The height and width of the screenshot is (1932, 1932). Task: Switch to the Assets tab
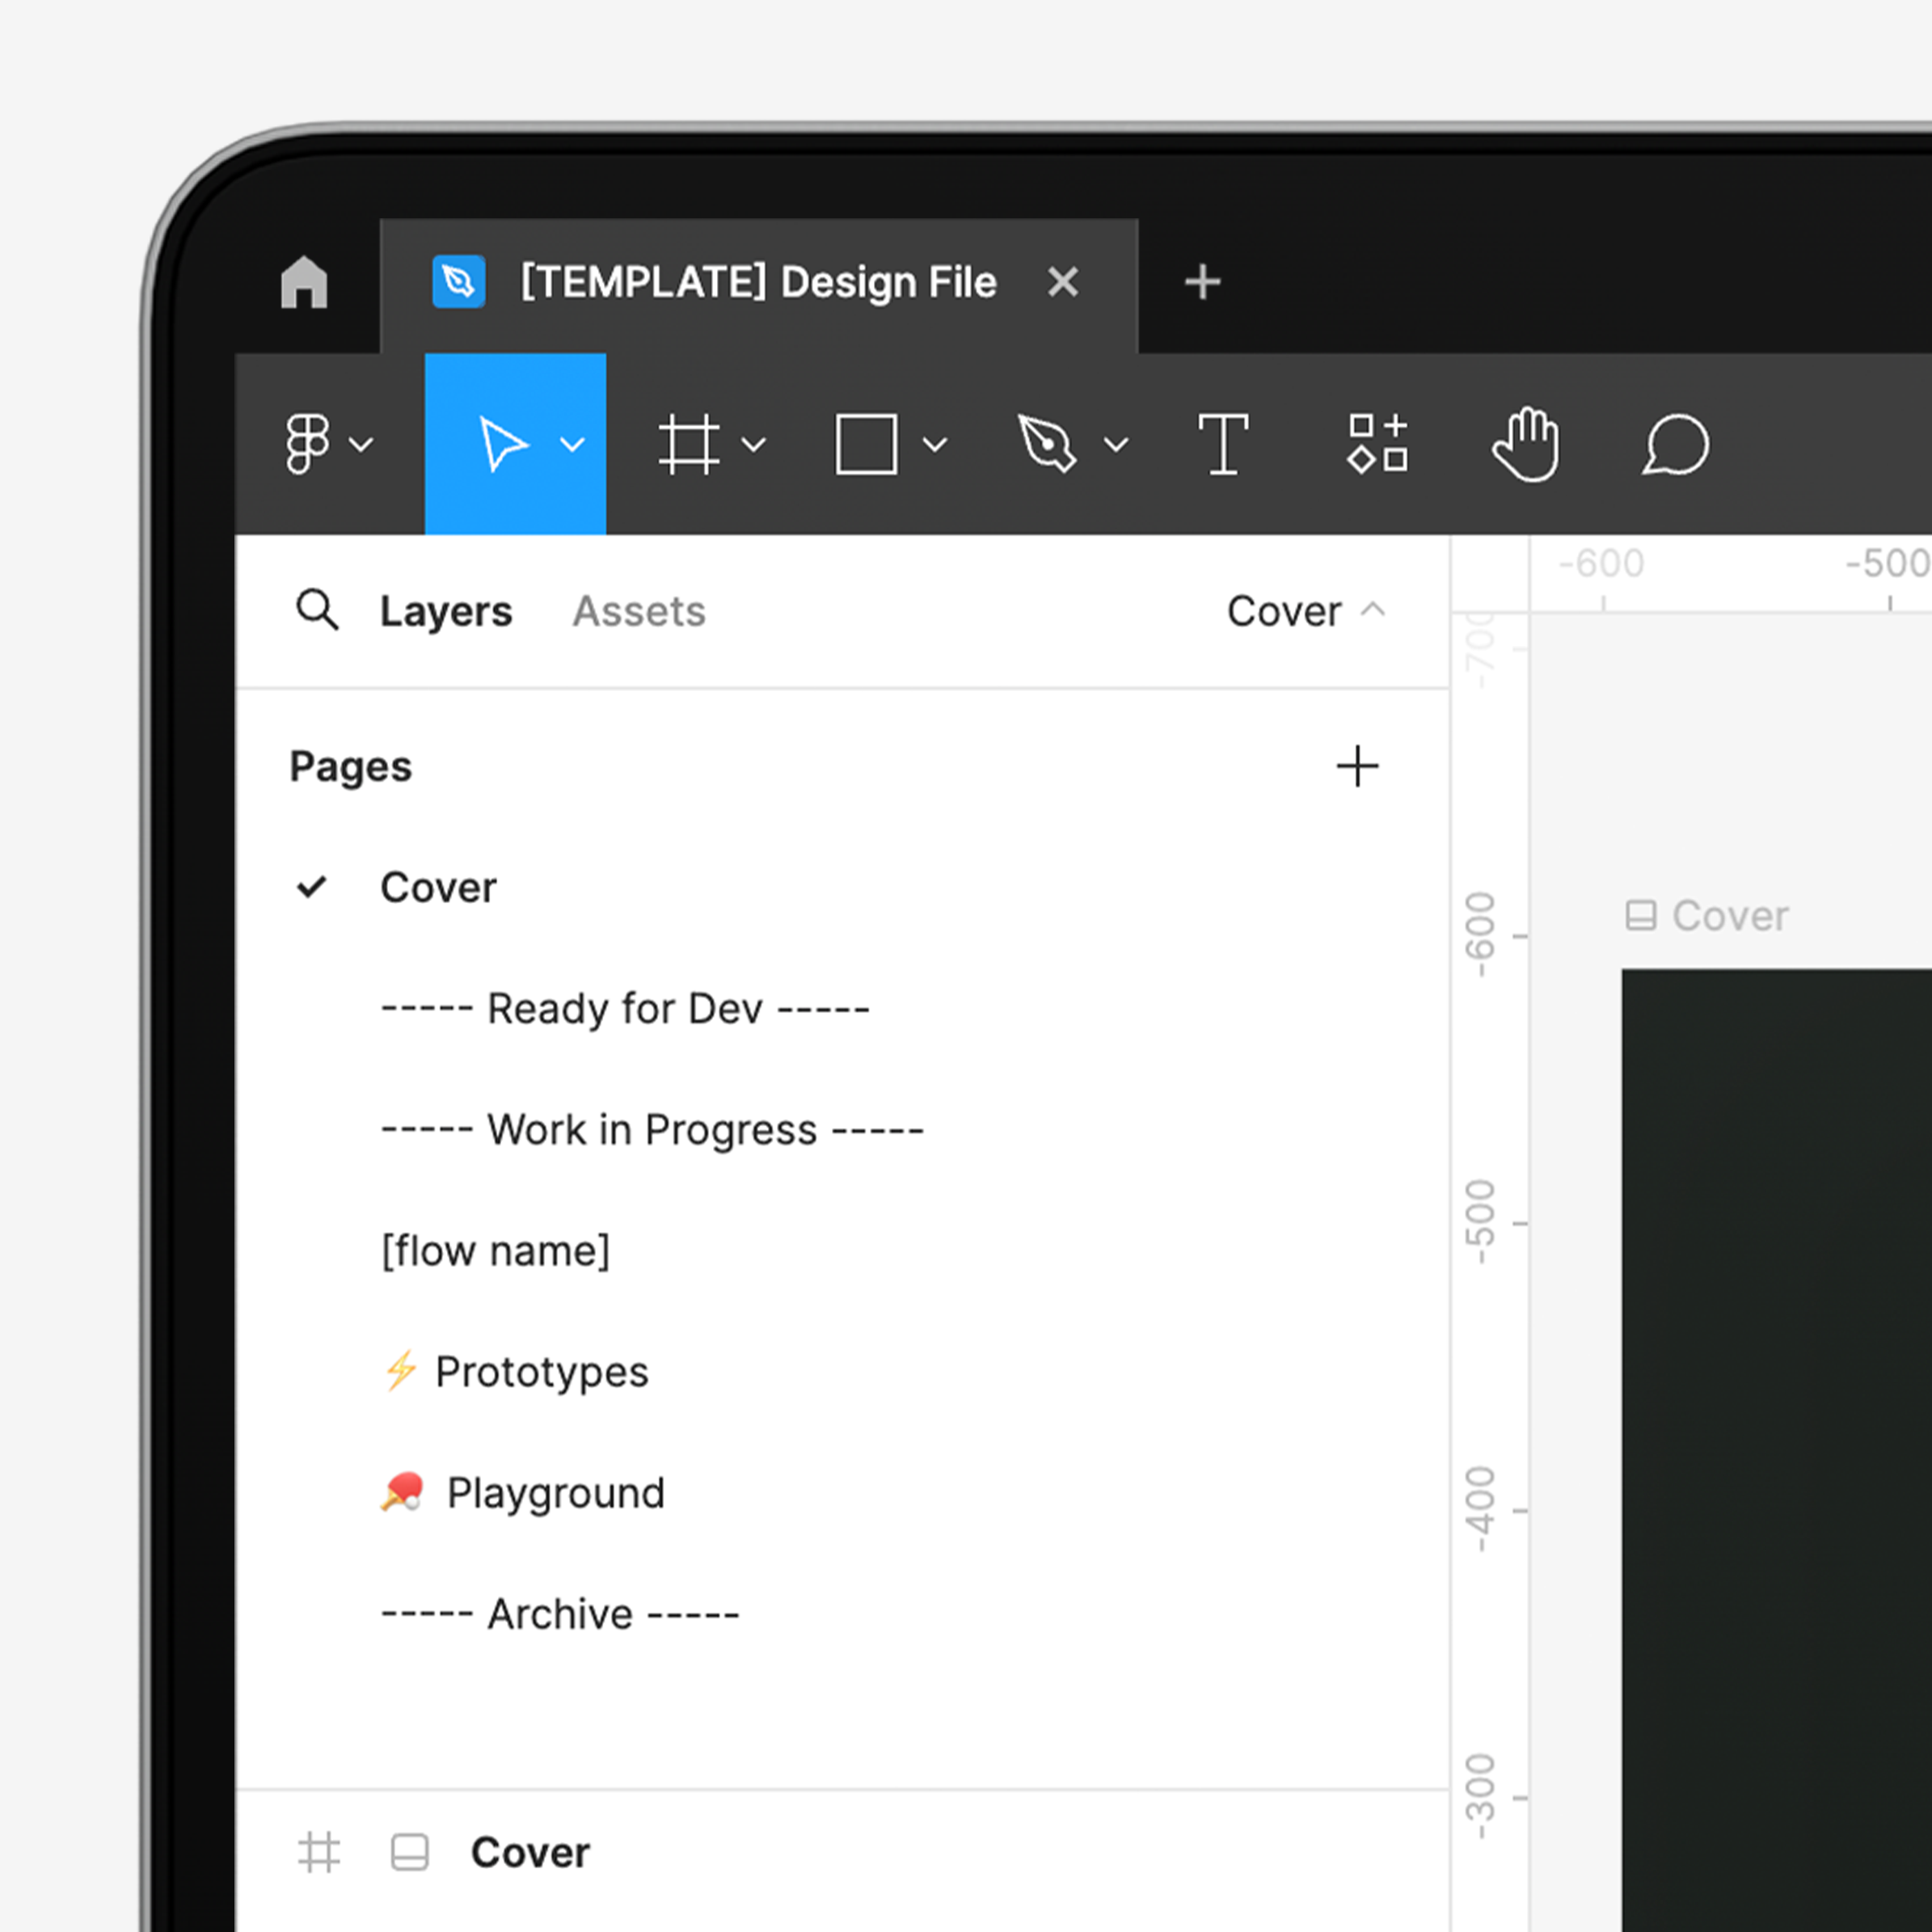[x=639, y=611]
